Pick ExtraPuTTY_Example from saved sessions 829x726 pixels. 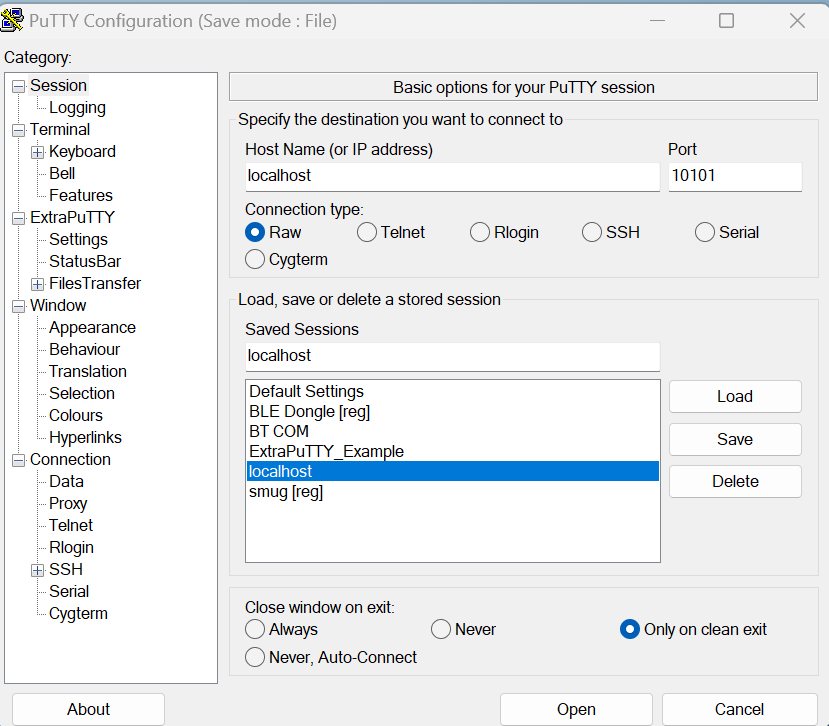[326, 452]
